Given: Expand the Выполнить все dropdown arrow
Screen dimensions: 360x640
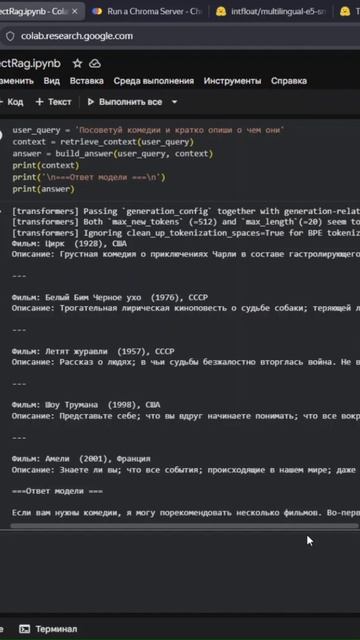Looking at the screenshot, I should point(174,102).
